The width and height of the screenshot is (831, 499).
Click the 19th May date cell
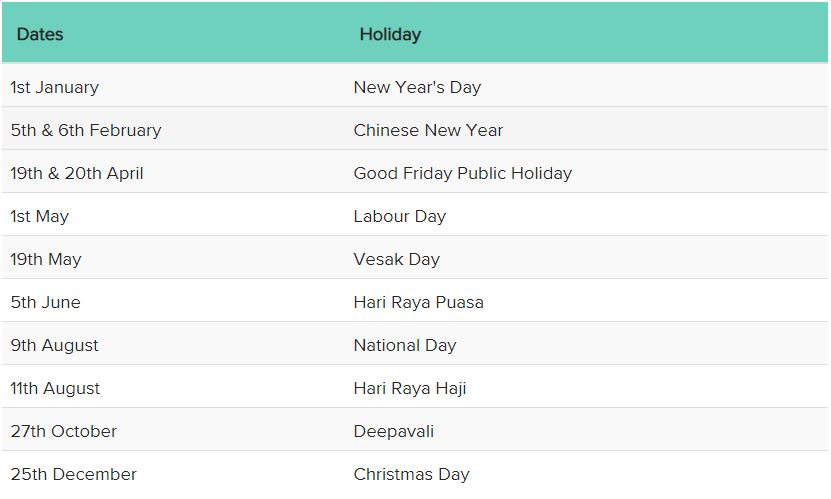pos(46,259)
